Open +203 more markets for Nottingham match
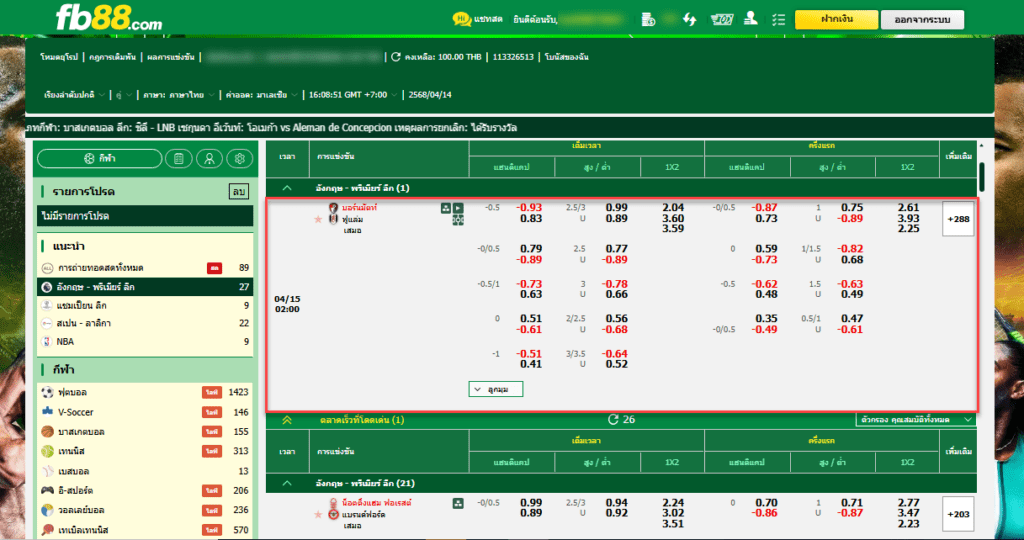 click(958, 514)
